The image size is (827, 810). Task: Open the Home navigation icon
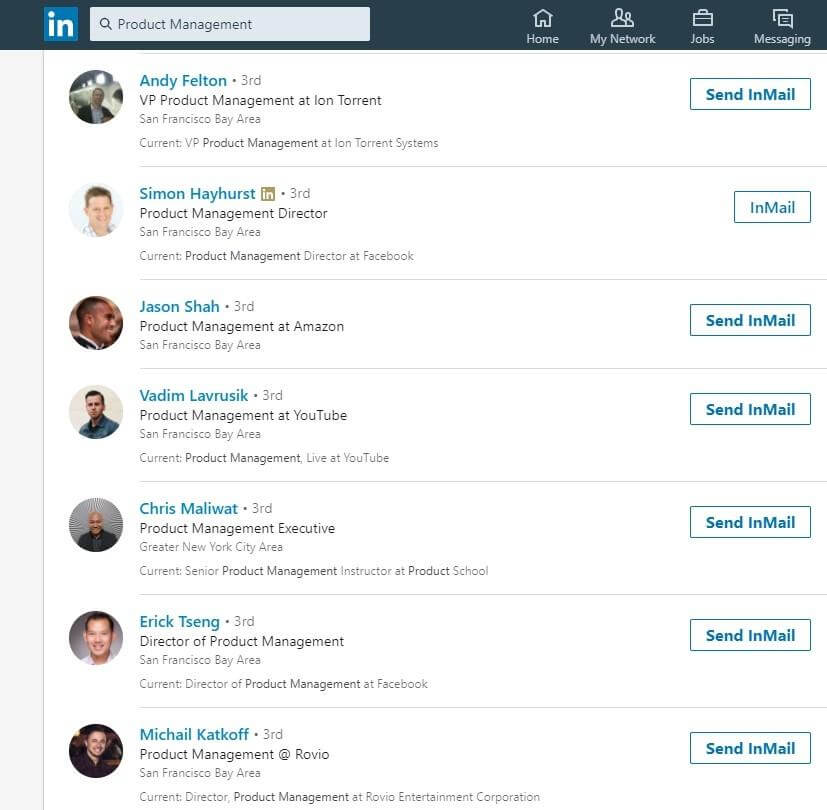(x=542, y=18)
